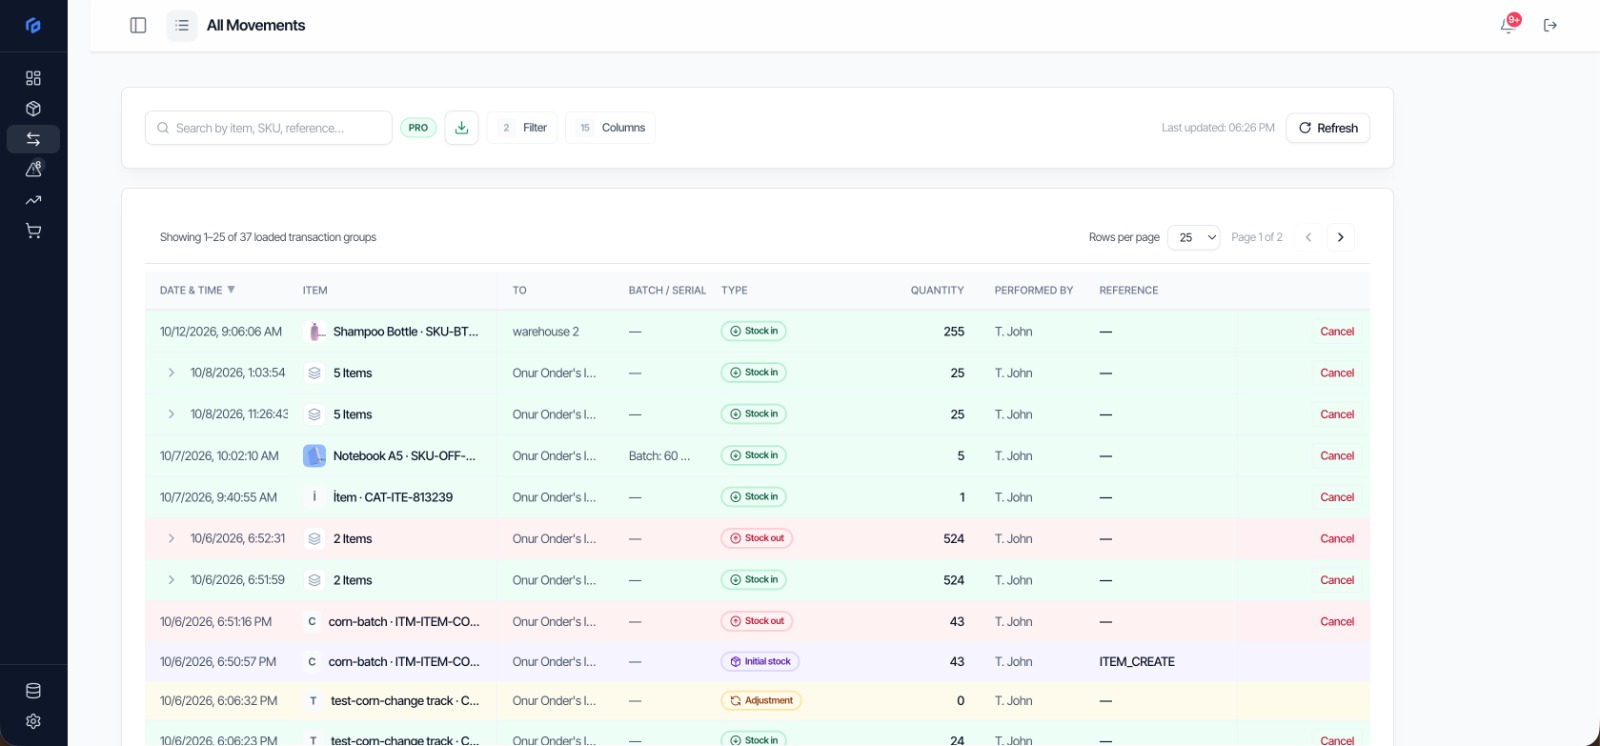Click the Shampoo Bottle thumbnail
The width and height of the screenshot is (1600, 746).
coord(315,331)
